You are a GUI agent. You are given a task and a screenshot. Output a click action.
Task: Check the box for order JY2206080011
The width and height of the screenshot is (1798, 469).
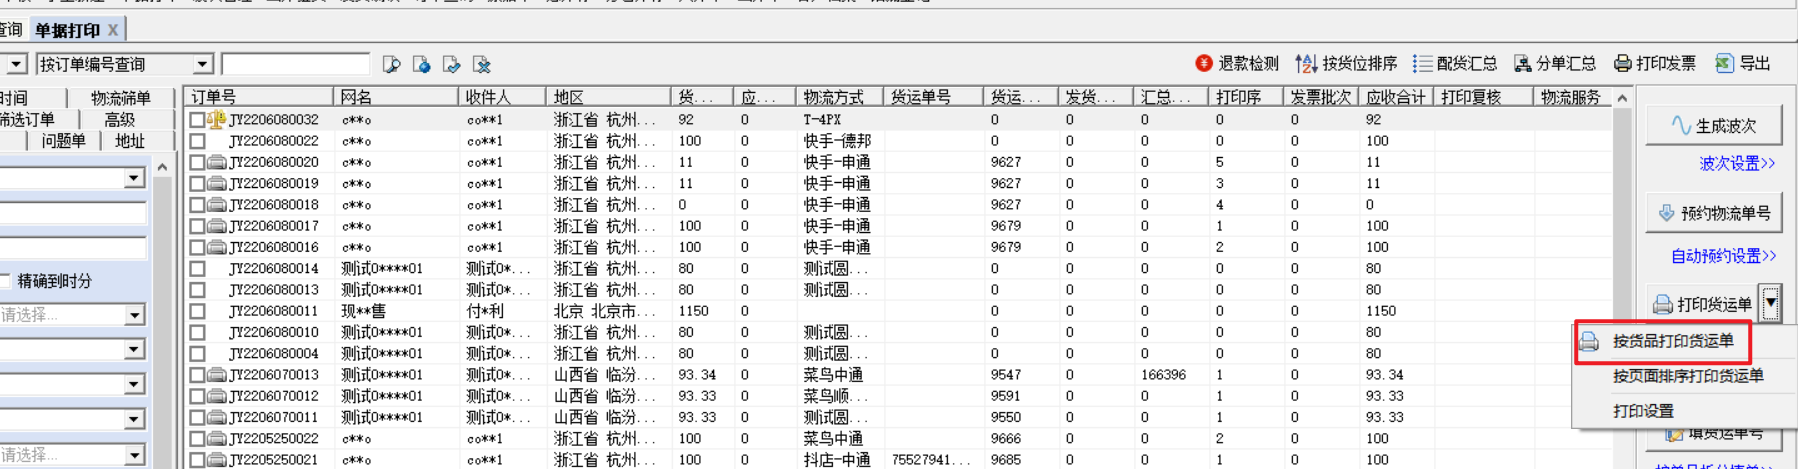tap(197, 311)
